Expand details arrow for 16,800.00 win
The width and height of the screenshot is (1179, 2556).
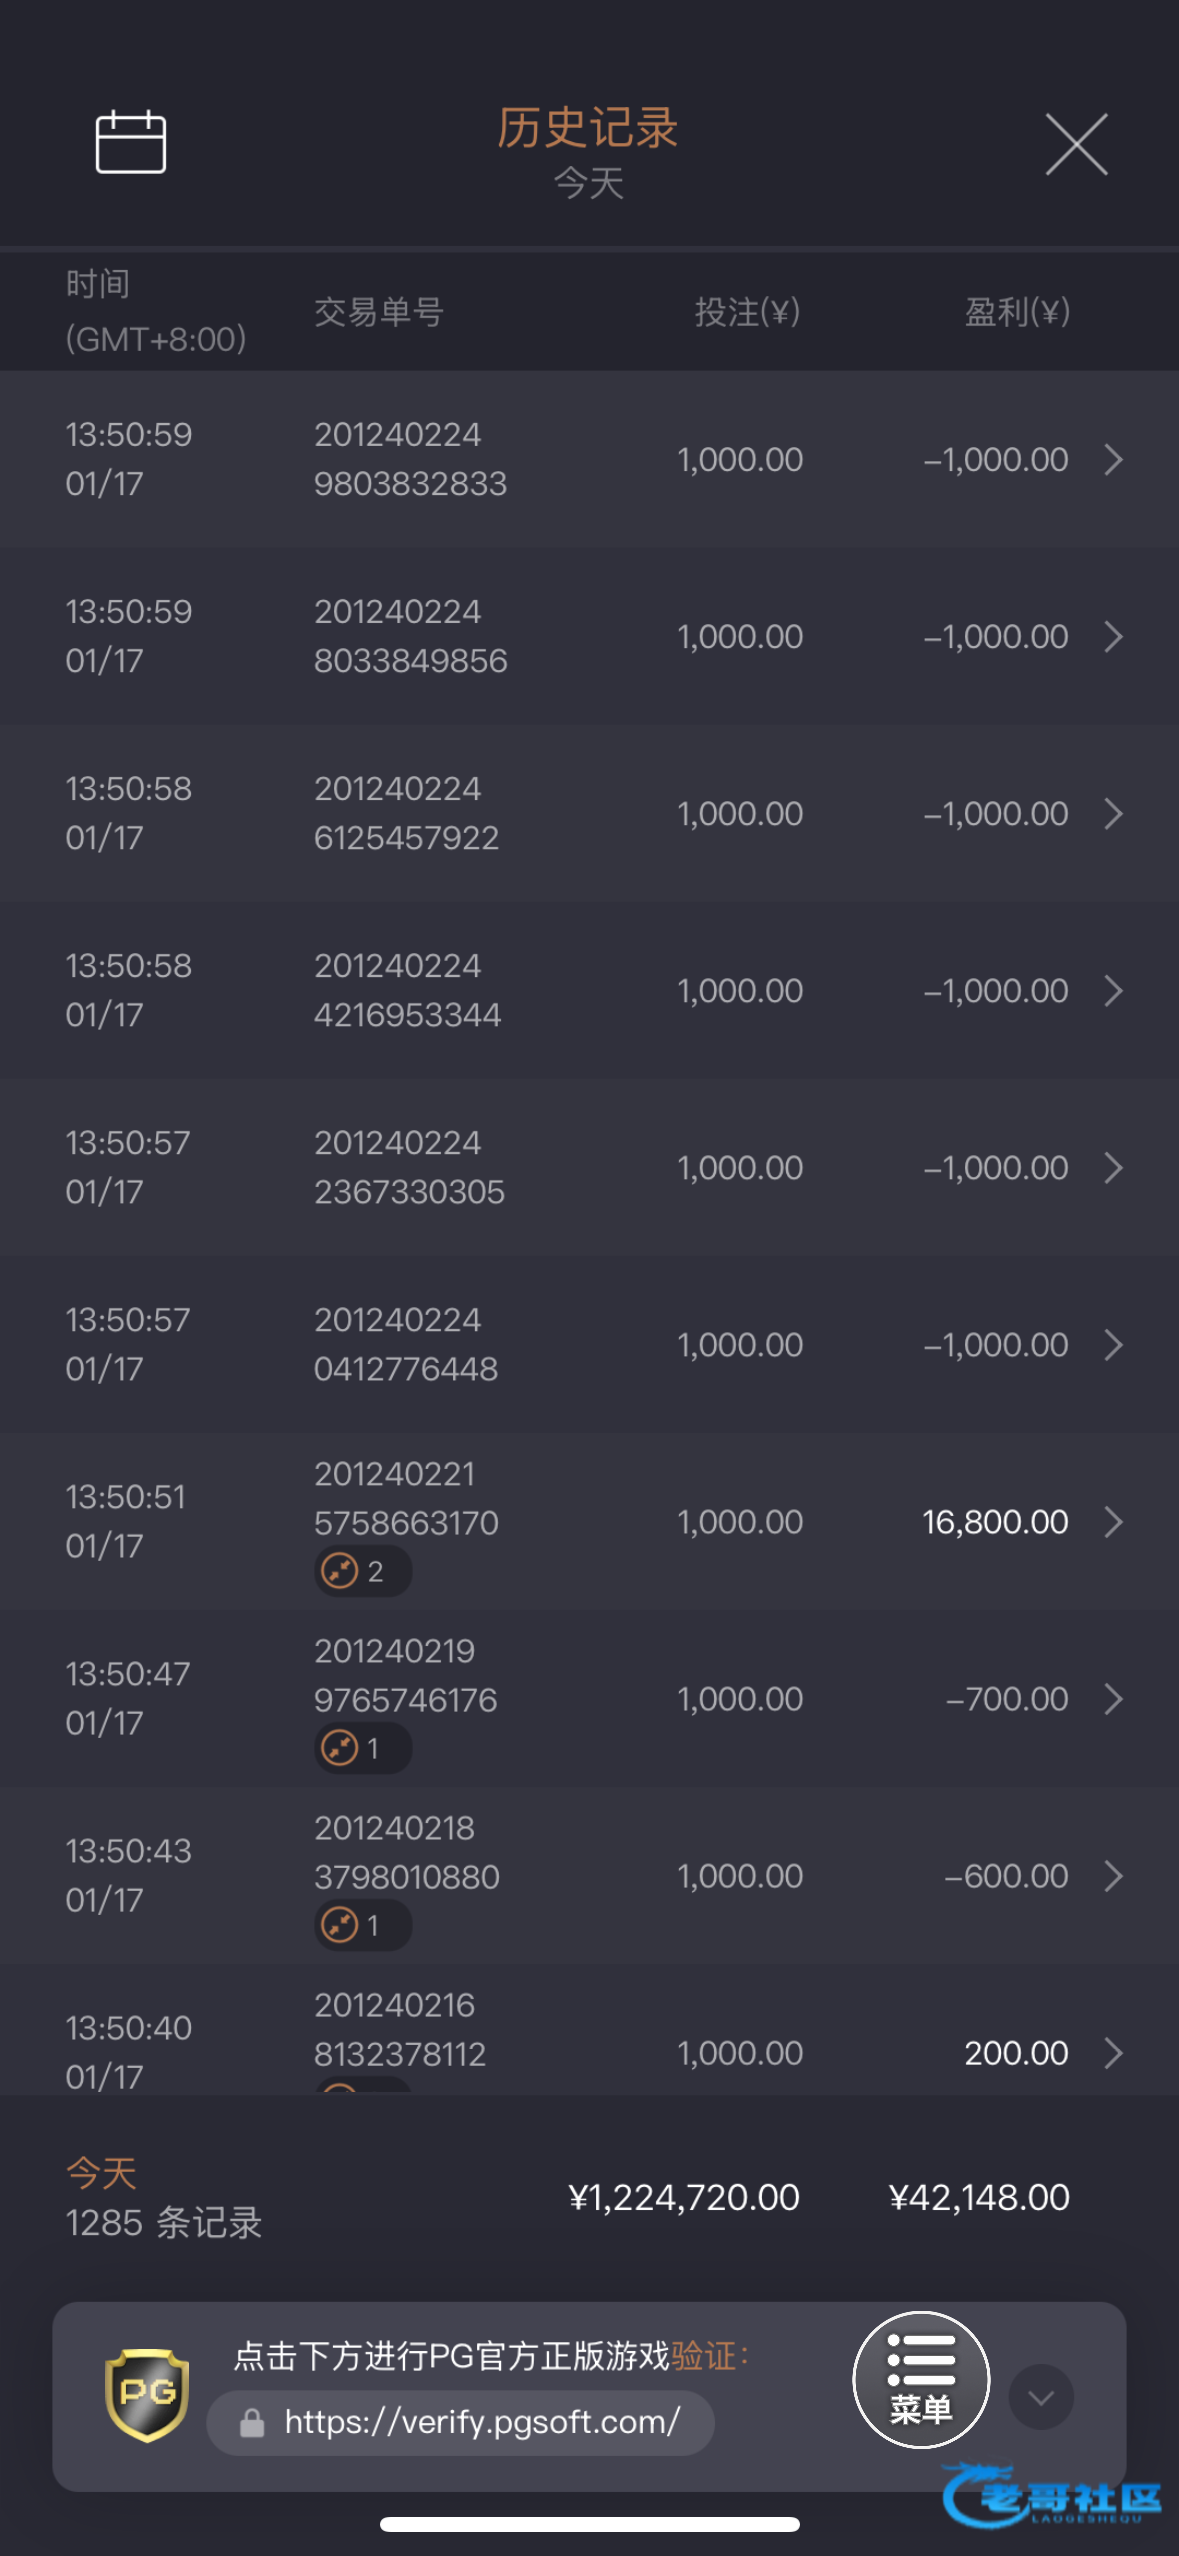tap(1113, 1522)
